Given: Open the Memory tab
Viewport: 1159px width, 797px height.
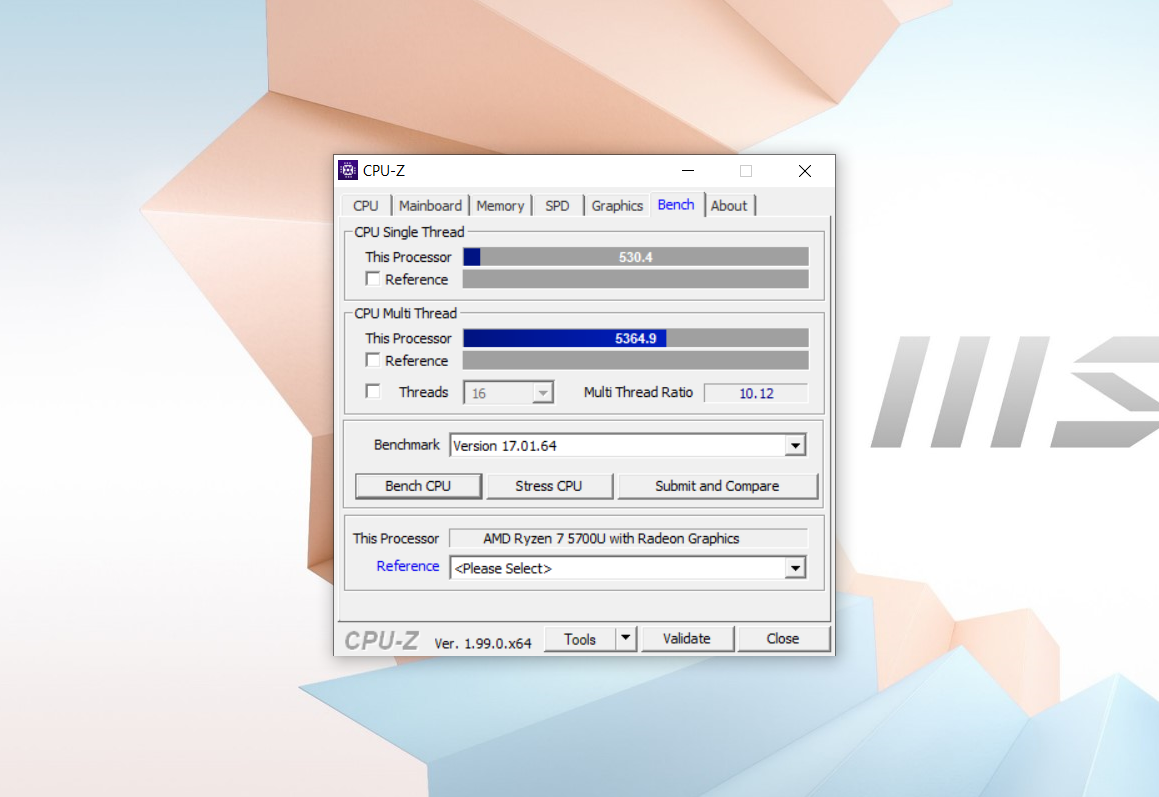Looking at the screenshot, I should point(500,206).
